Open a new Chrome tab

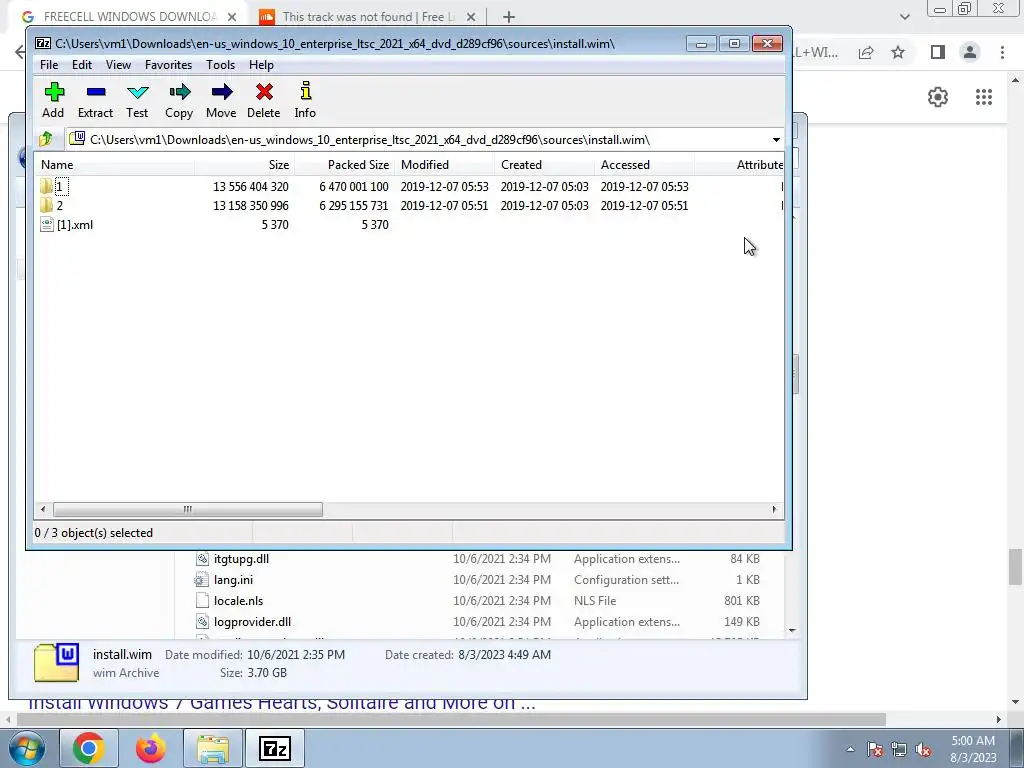pyautogui.click(x=509, y=17)
